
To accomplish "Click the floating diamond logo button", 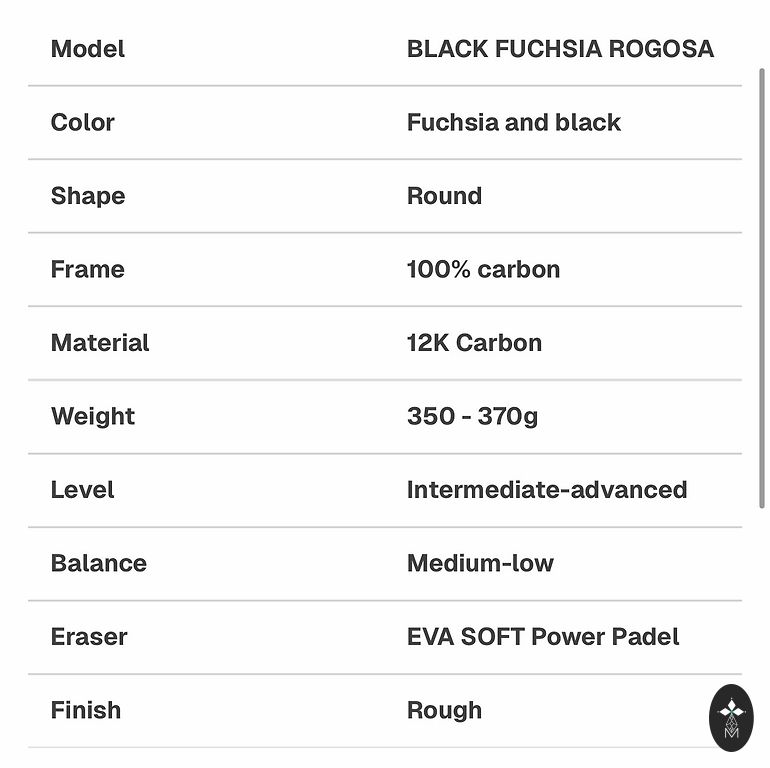I will pyautogui.click(x=731, y=717).
